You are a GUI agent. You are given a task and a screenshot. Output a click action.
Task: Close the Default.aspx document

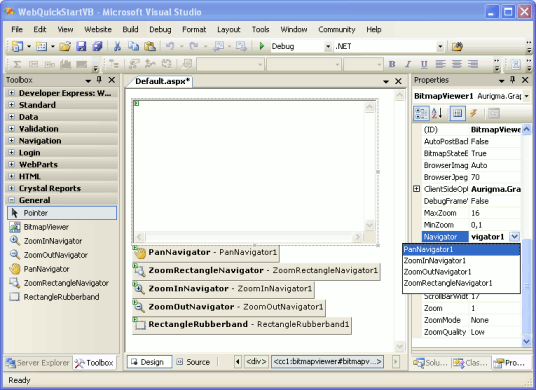click(x=398, y=81)
